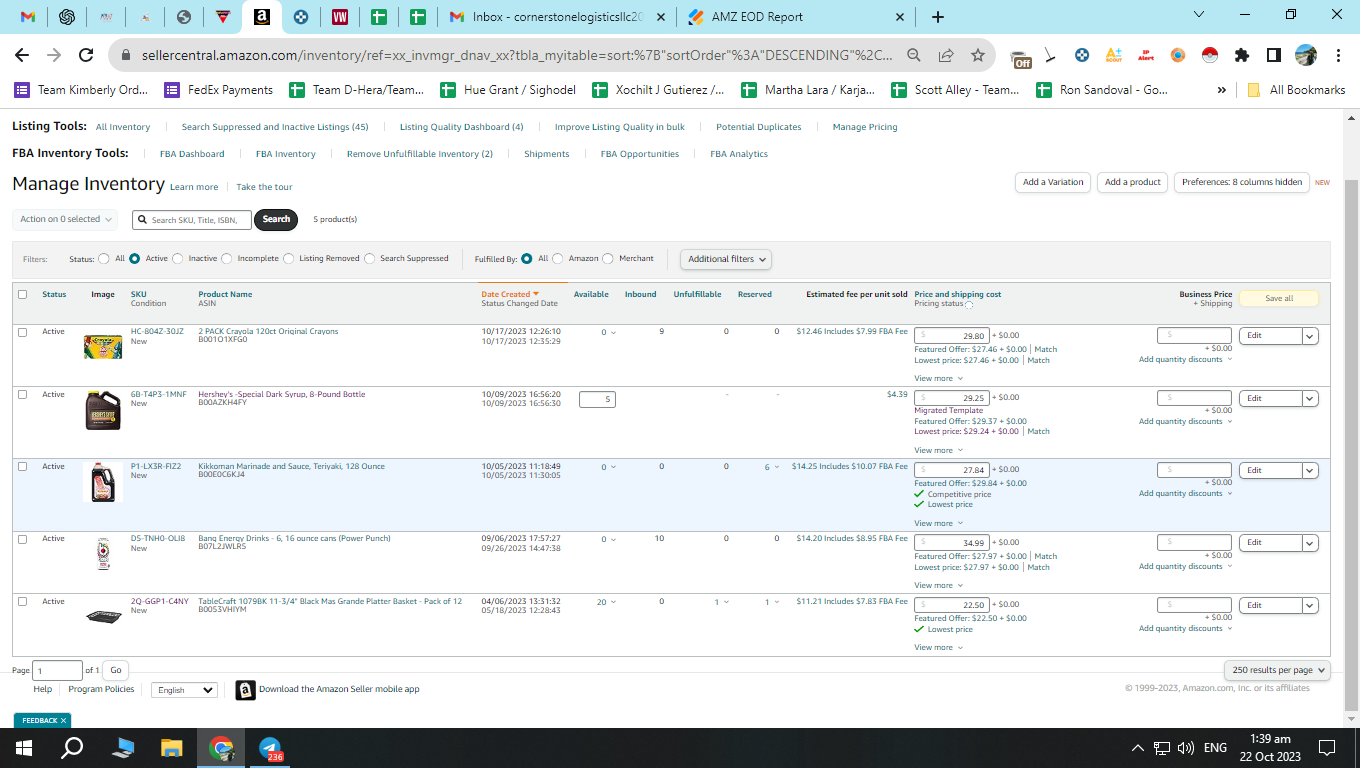This screenshot has height=768, width=1360.
Task: Click the volume speaker icon in system tray
Action: click(x=1186, y=748)
